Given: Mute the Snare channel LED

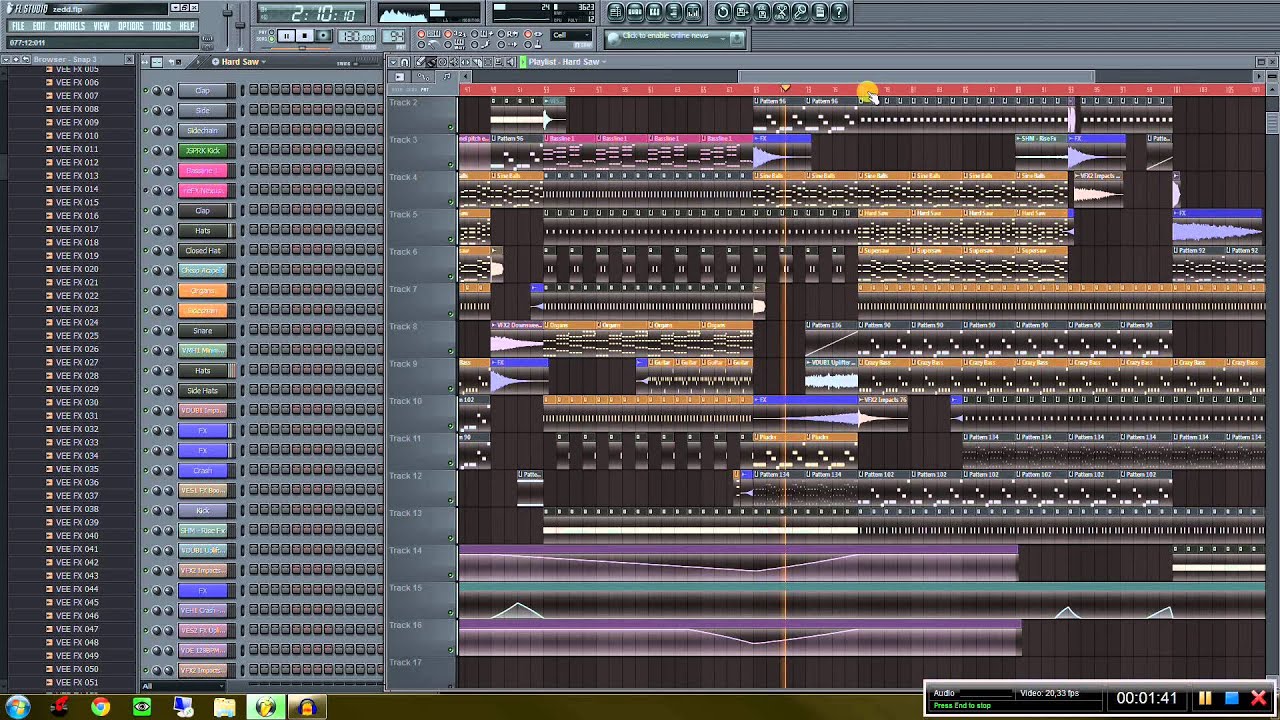Looking at the screenshot, I should (145, 331).
